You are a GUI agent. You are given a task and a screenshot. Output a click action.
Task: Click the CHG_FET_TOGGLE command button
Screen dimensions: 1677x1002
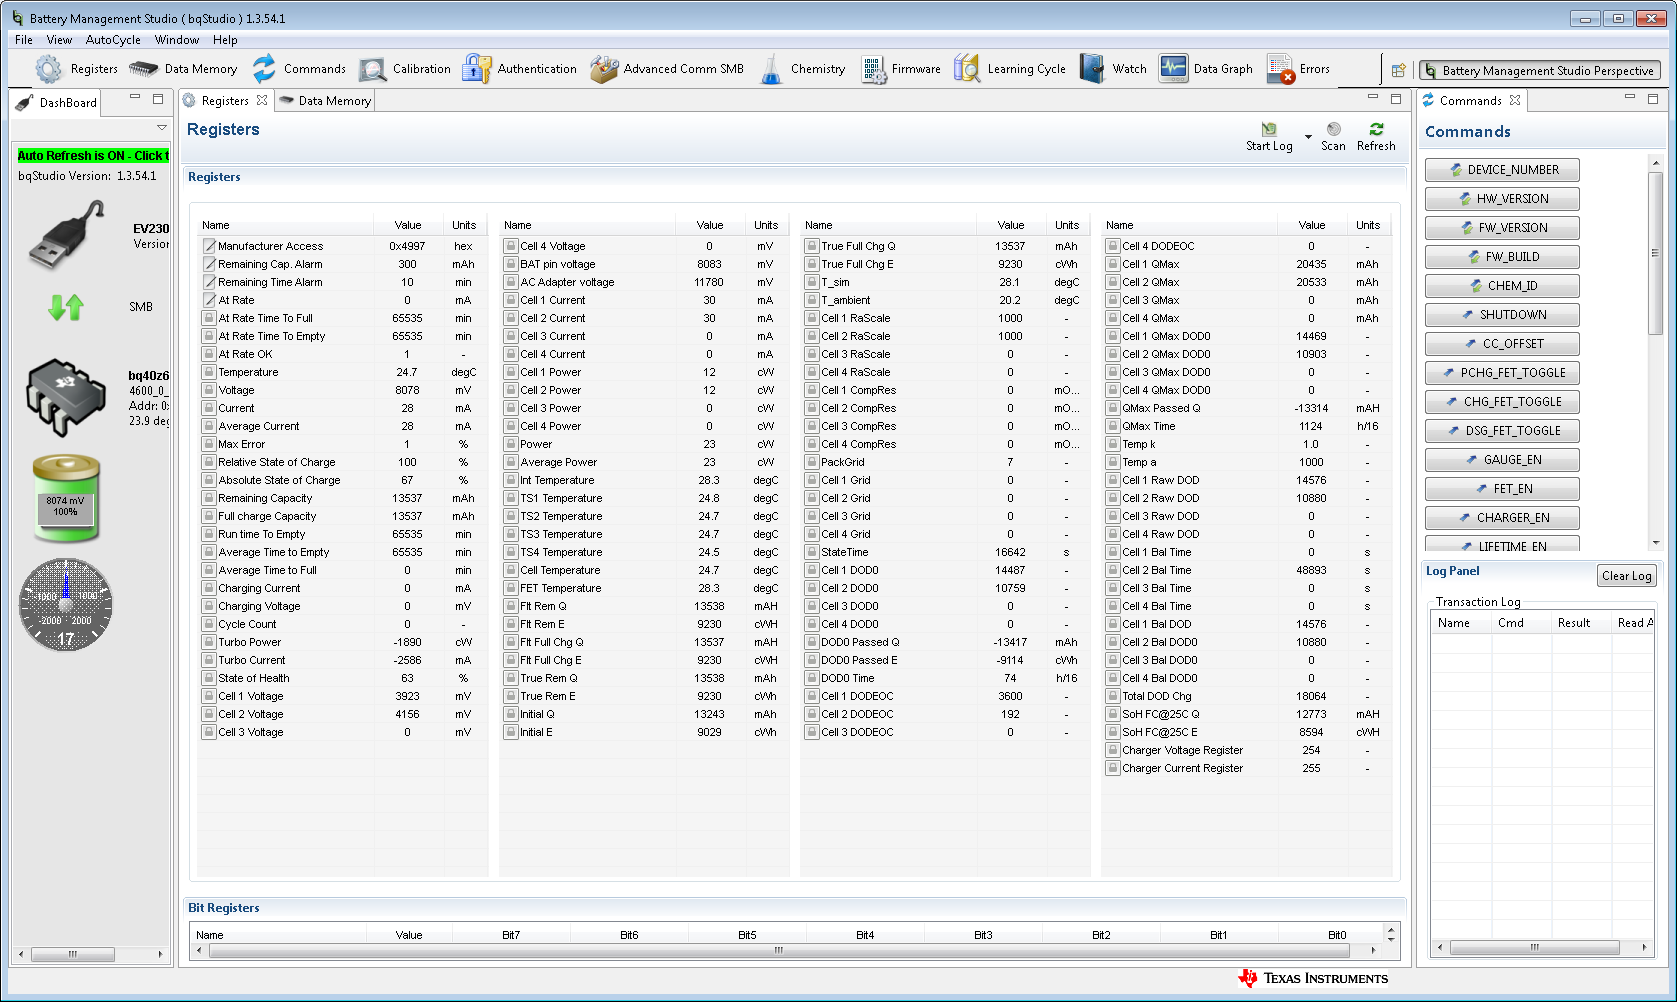click(1502, 402)
